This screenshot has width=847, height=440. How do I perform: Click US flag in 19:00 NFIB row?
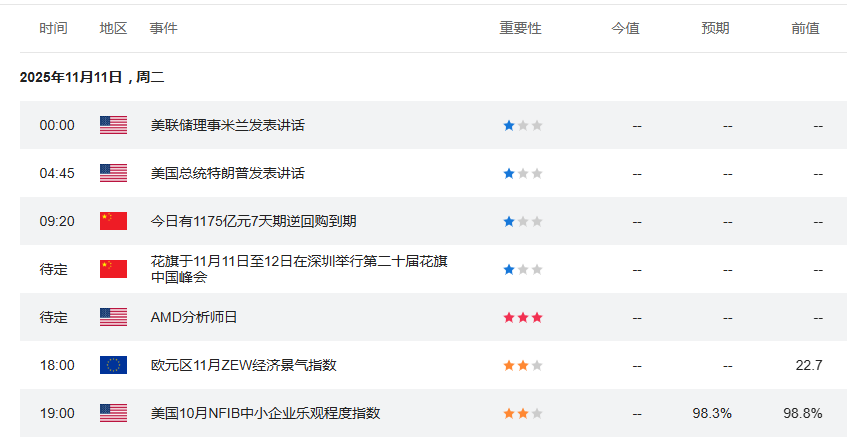113,414
